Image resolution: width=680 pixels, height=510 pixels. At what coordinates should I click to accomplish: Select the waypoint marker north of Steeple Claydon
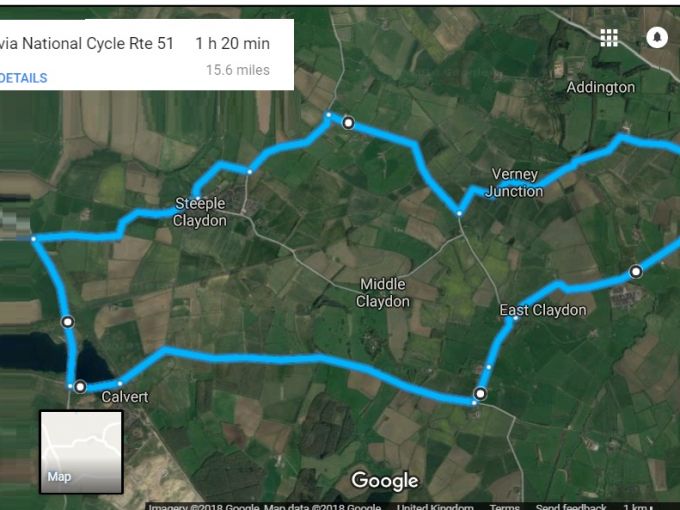[x=348, y=123]
